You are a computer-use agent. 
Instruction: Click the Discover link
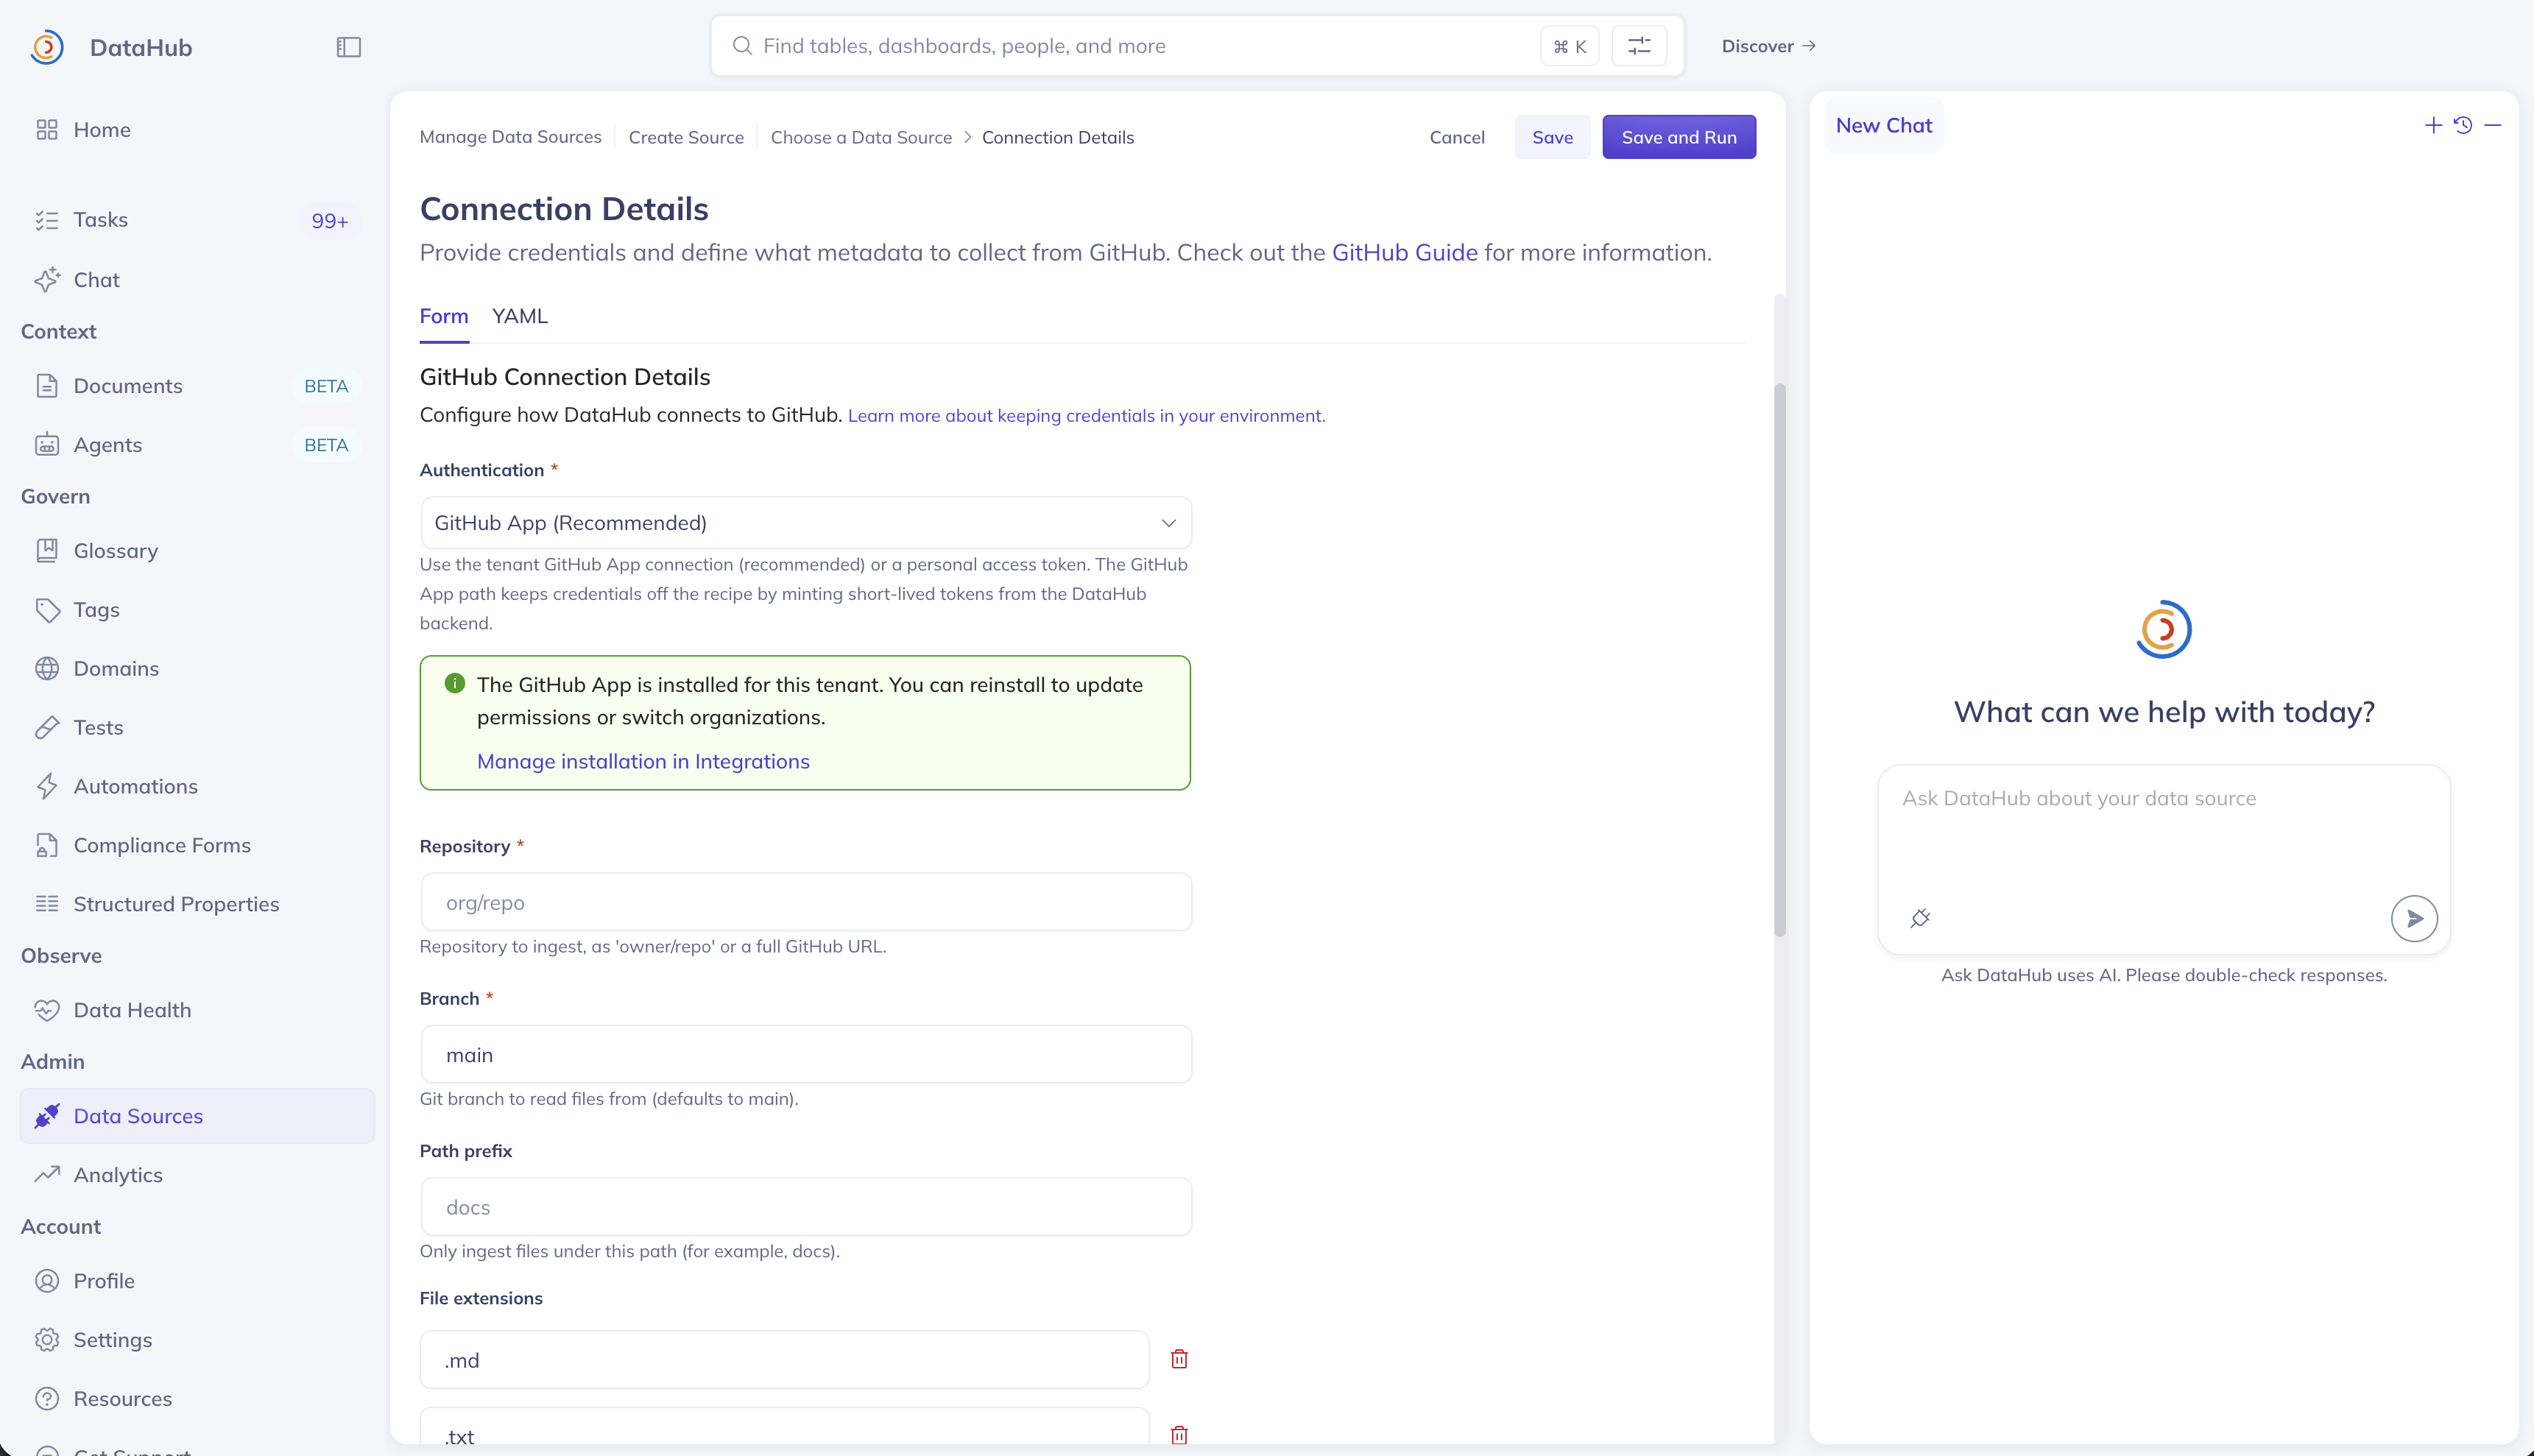coord(1768,46)
